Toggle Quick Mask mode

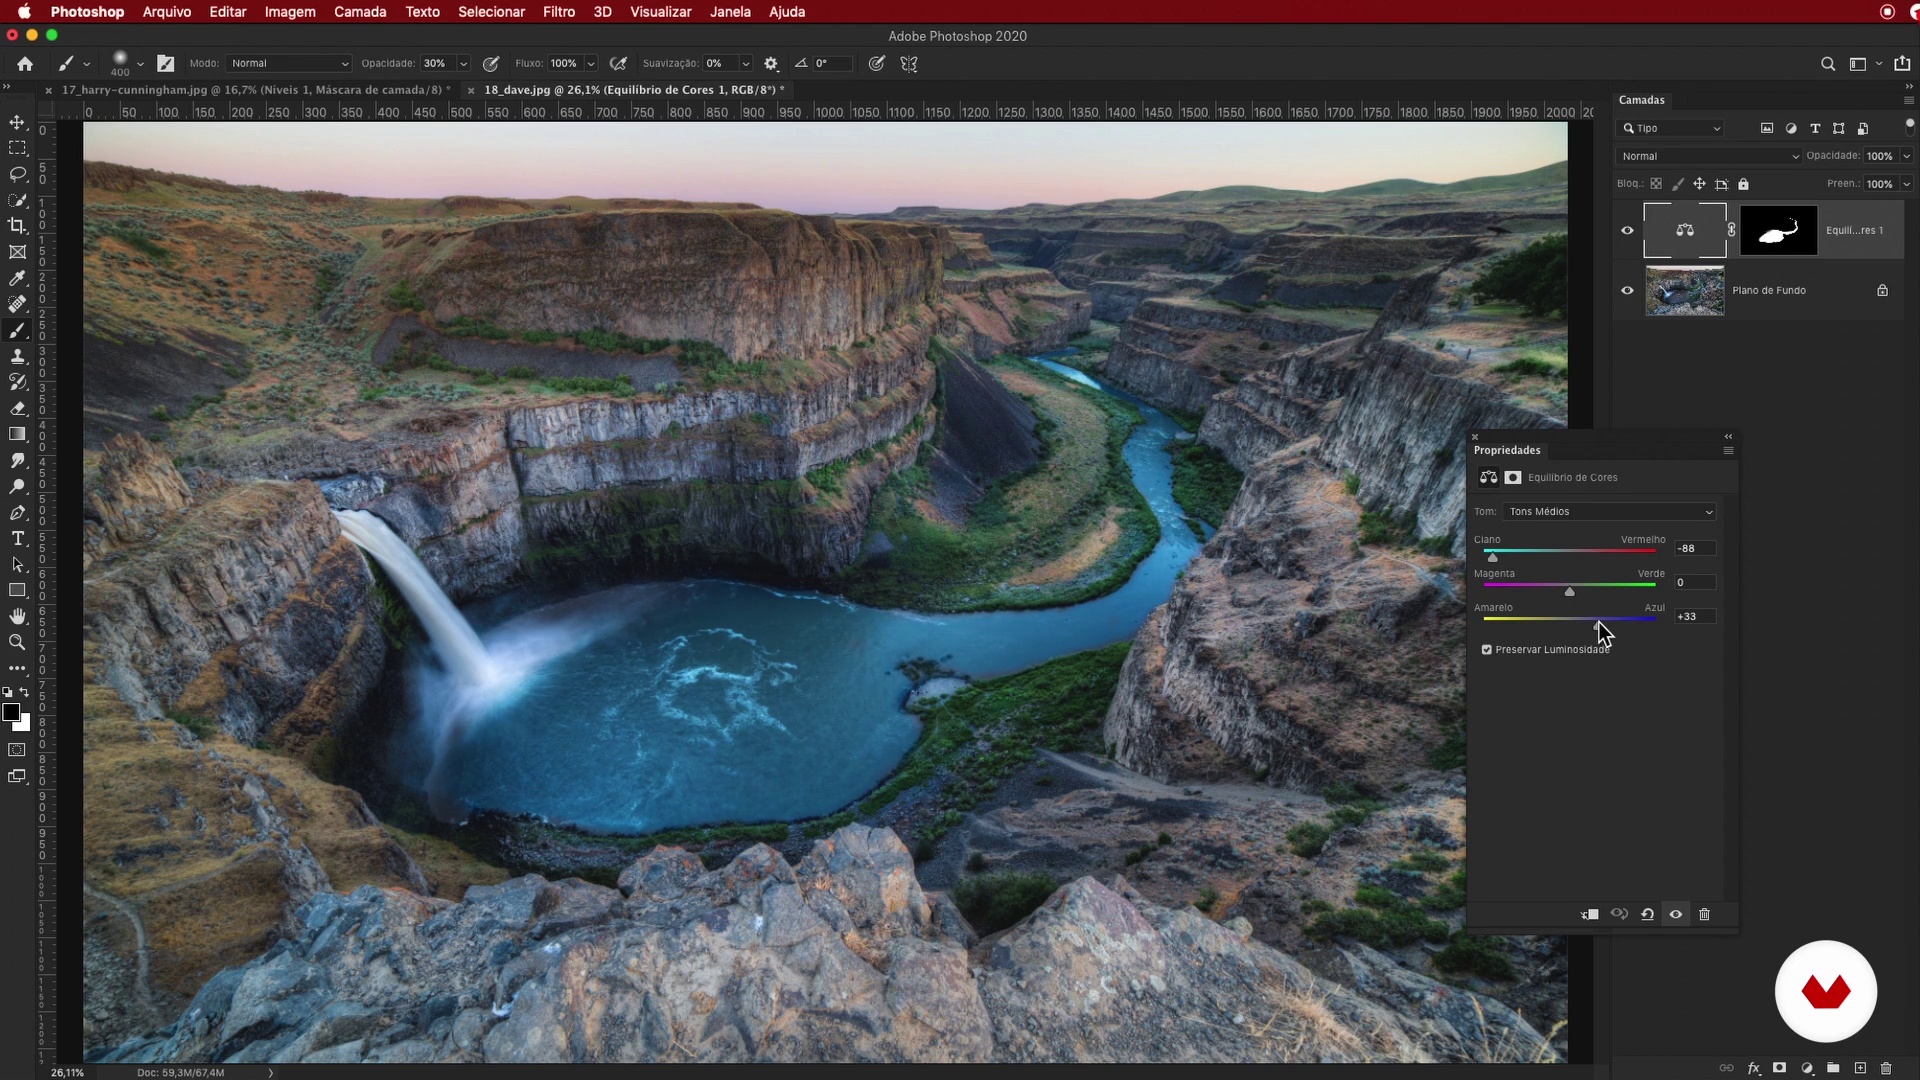click(x=17, y=750)
